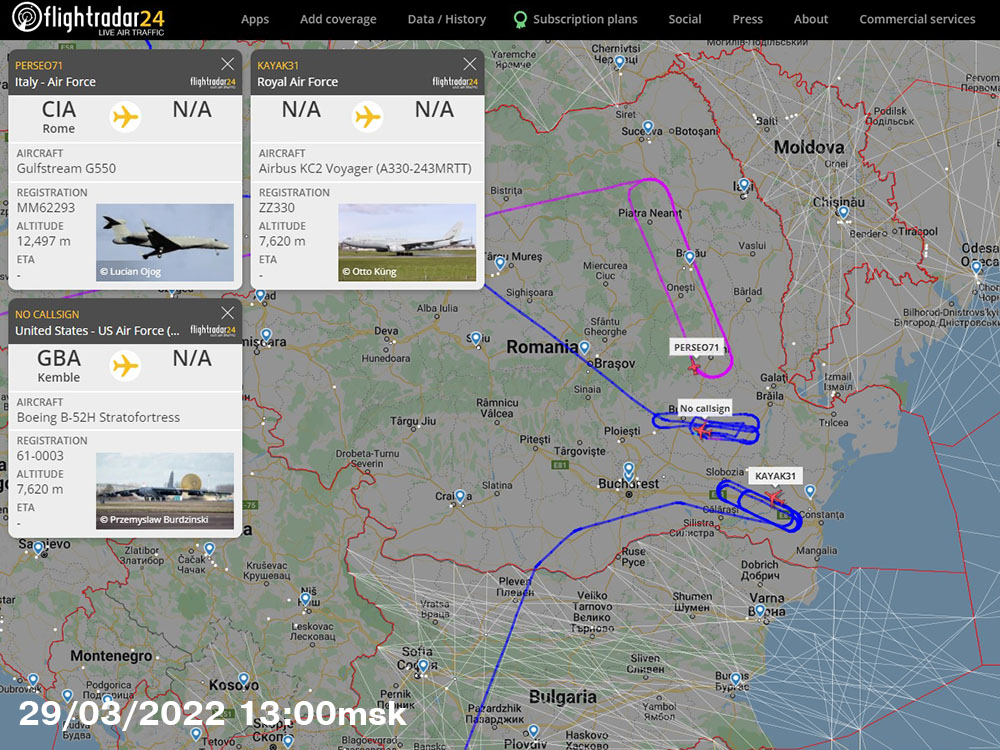Click the Sibiu airport pin

(475, 339)
